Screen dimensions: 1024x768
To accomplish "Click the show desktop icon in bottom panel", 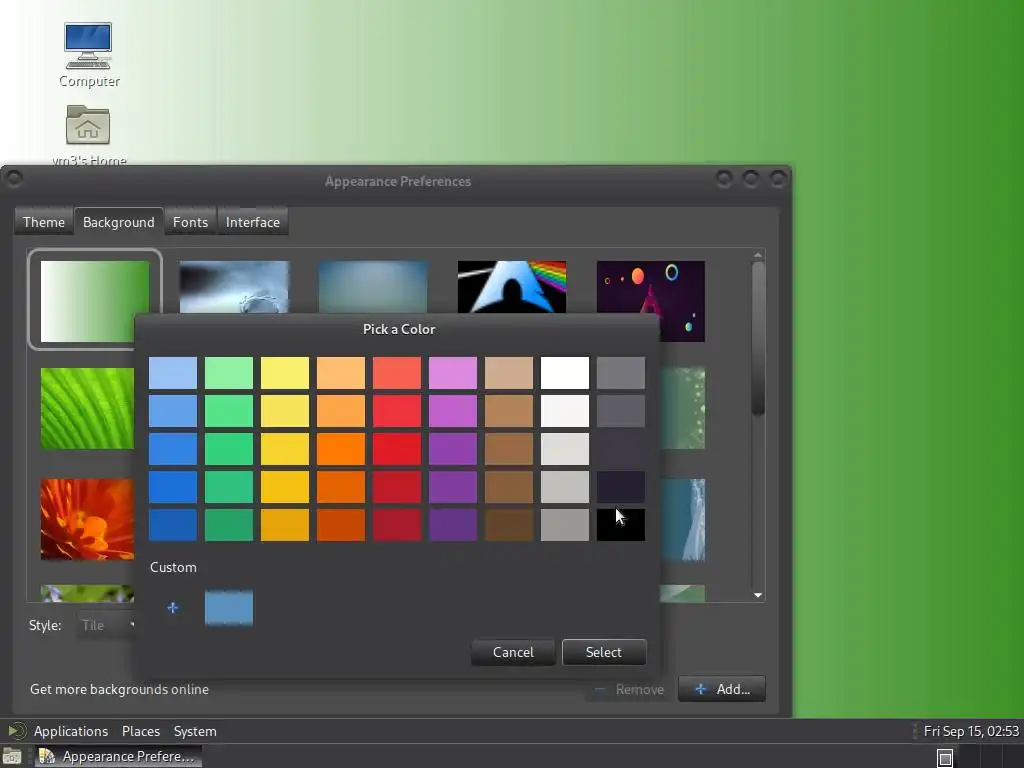I will point(12,756).
